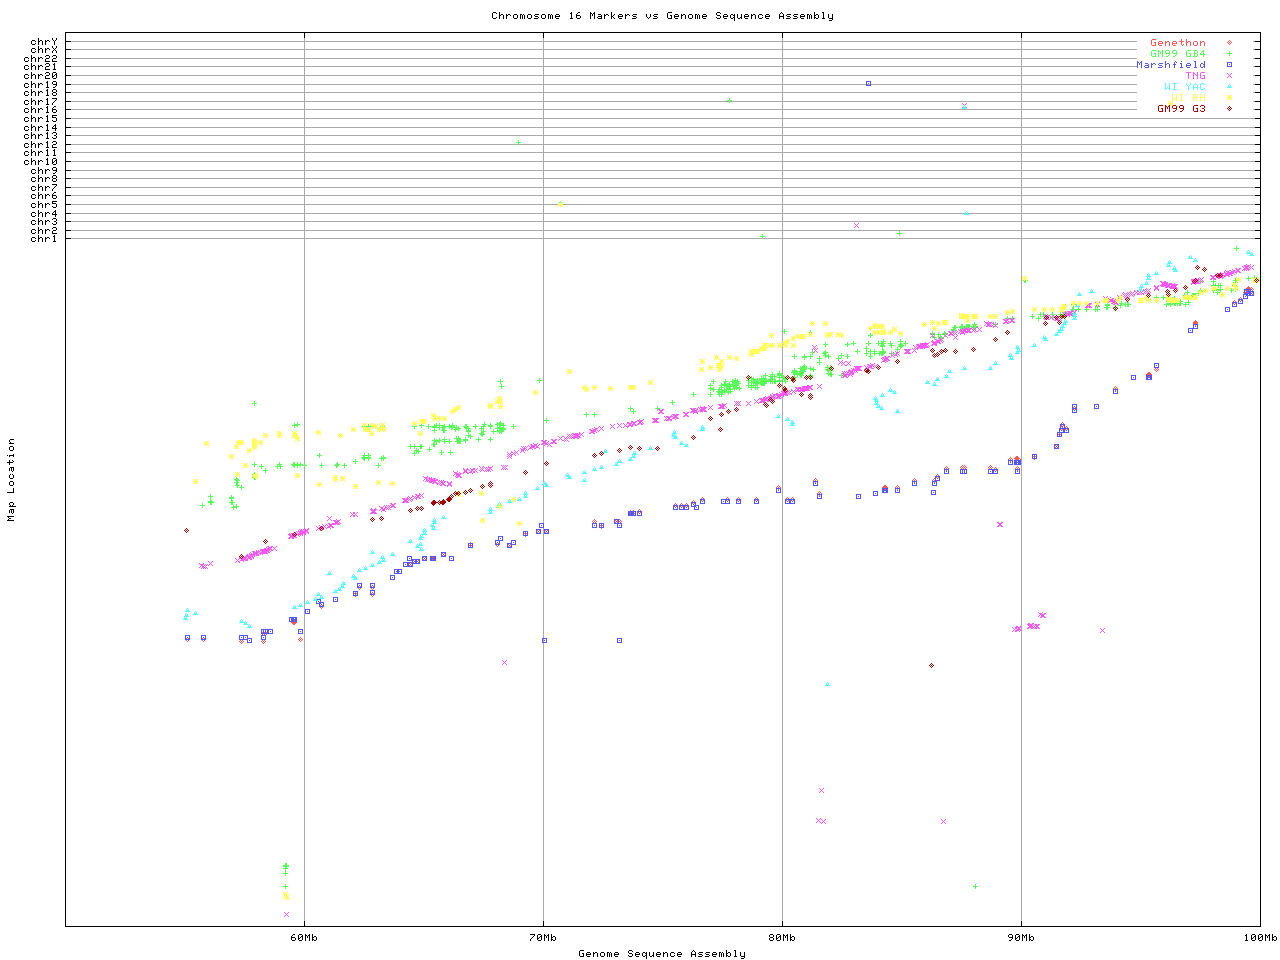Click the TNG magenta cross legend marker
Screen dimensions: 1280x960
(1229, 76)
